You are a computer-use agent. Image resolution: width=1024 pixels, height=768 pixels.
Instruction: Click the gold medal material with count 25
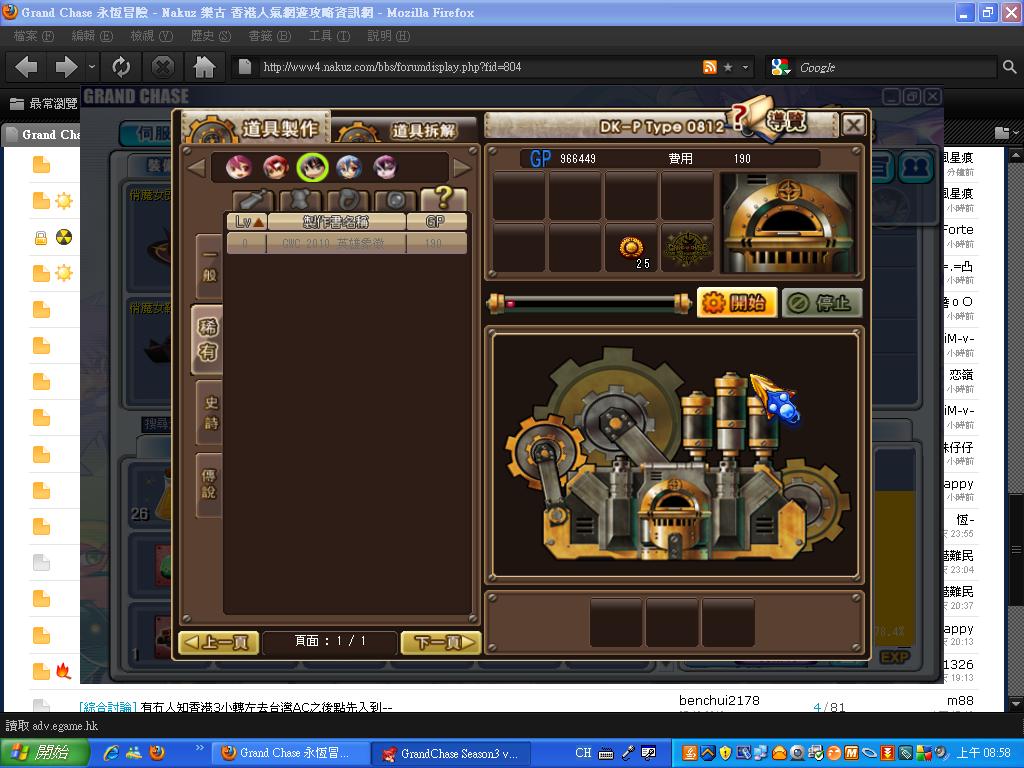click(632, 248)
